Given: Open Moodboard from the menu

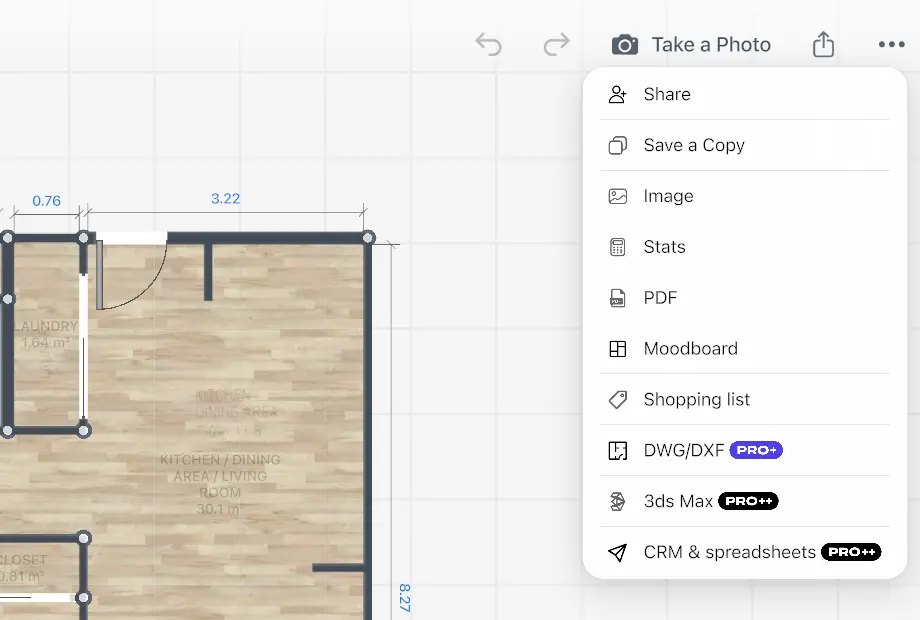Looking at the screenshot, I should pyautogui.click(x=745, y=348).
